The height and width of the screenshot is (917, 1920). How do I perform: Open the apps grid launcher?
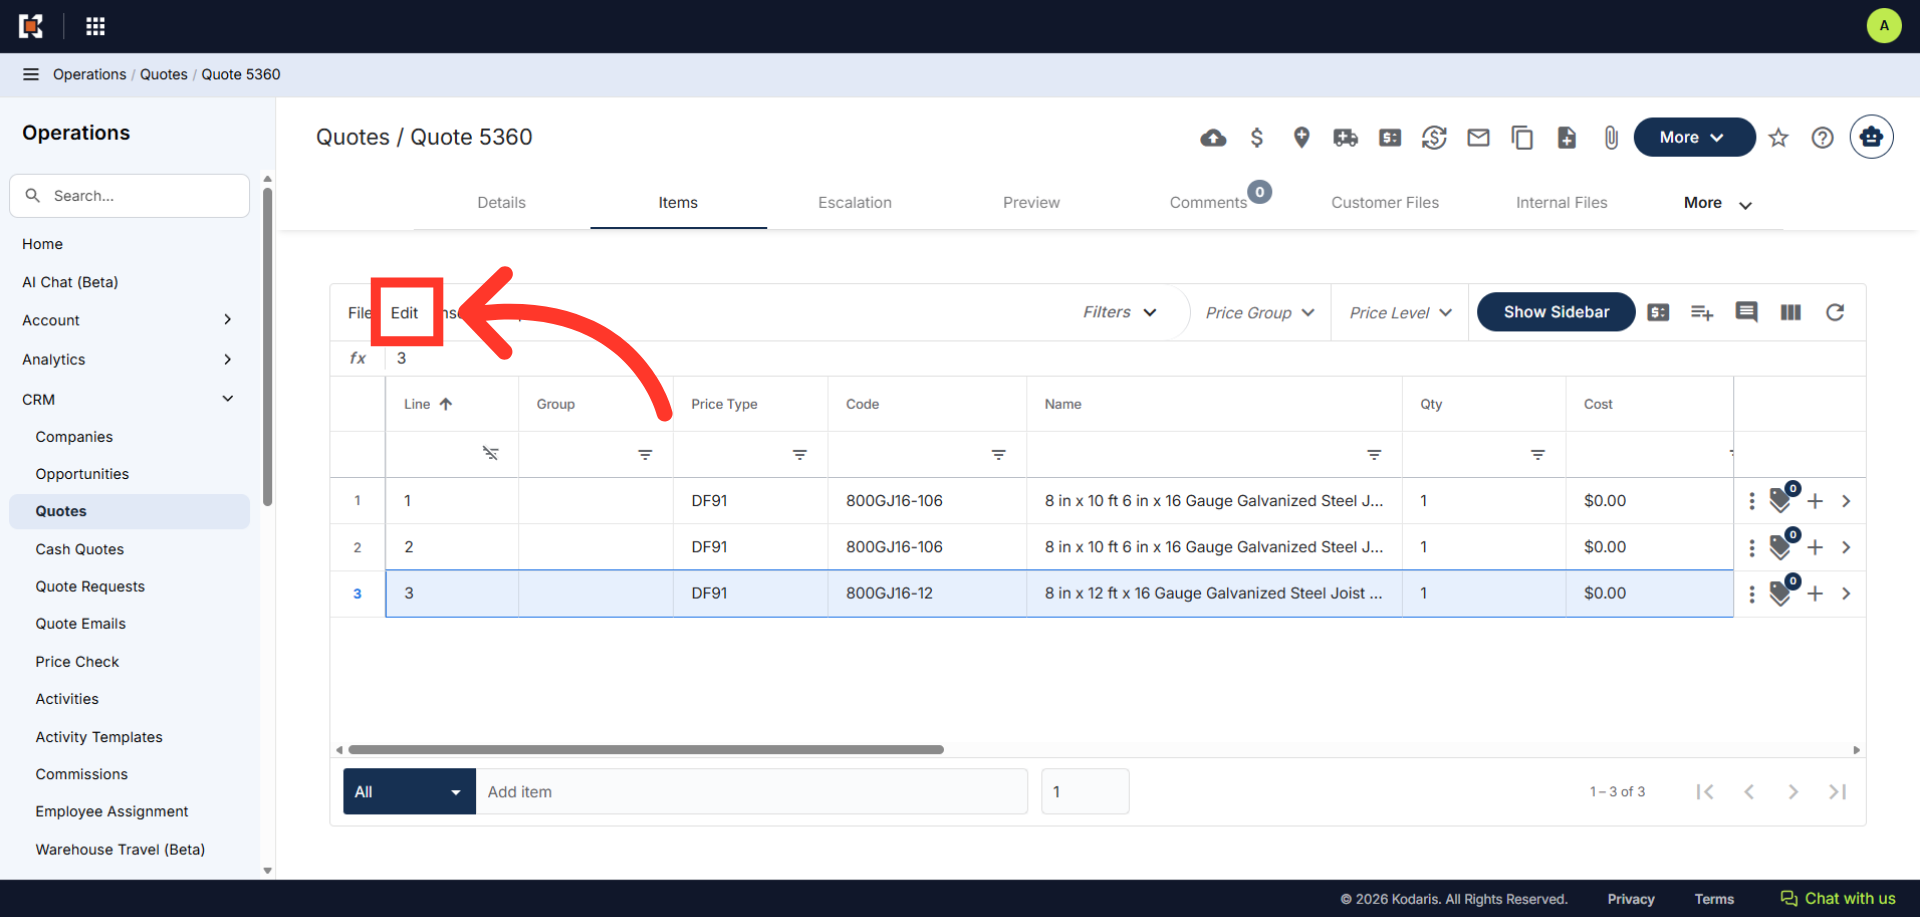pyautogui.click(x=95, y=26)
